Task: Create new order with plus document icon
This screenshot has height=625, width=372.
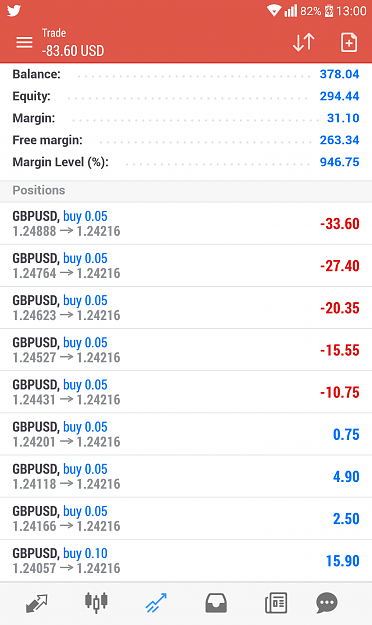Action: [349, 42]
